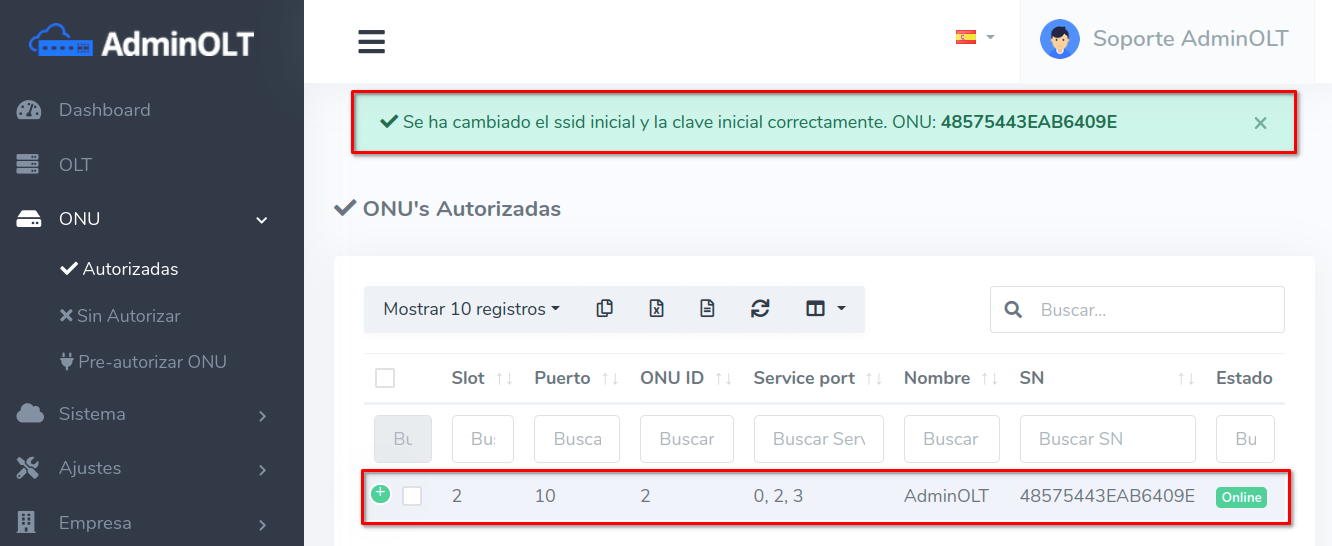Open the column visibility dropdown

(x=825, y=309)
